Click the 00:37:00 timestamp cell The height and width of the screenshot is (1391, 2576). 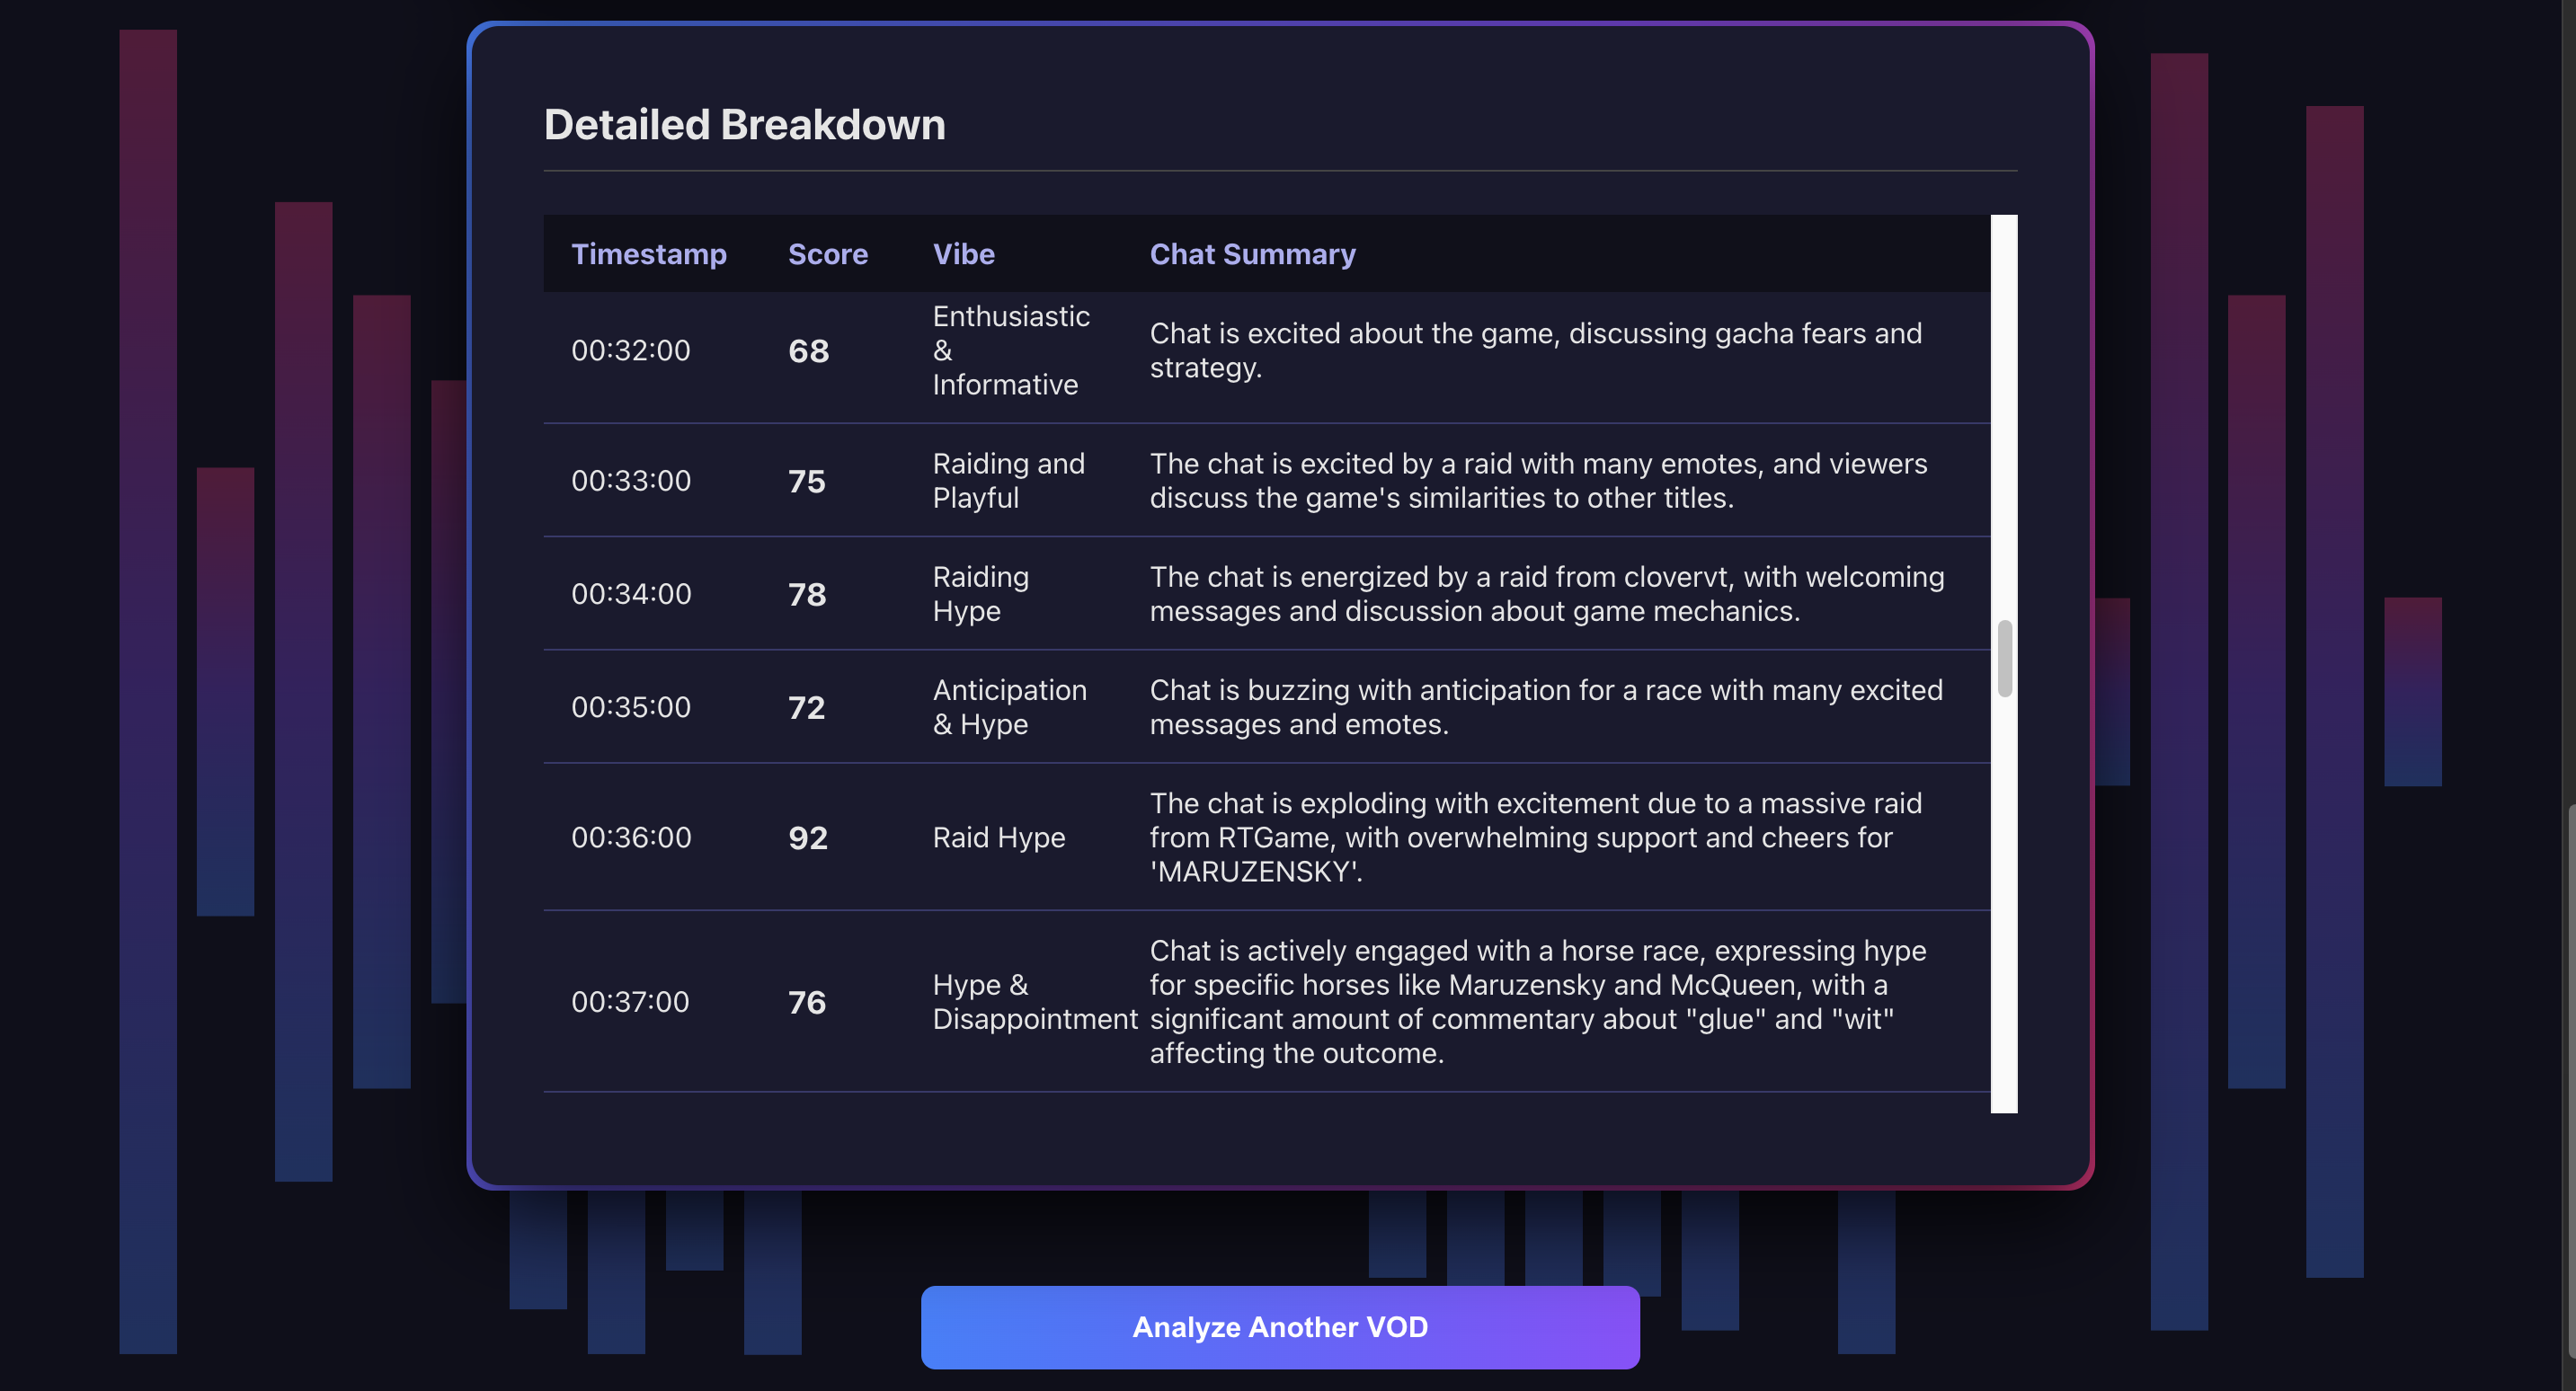point(630,1001)
